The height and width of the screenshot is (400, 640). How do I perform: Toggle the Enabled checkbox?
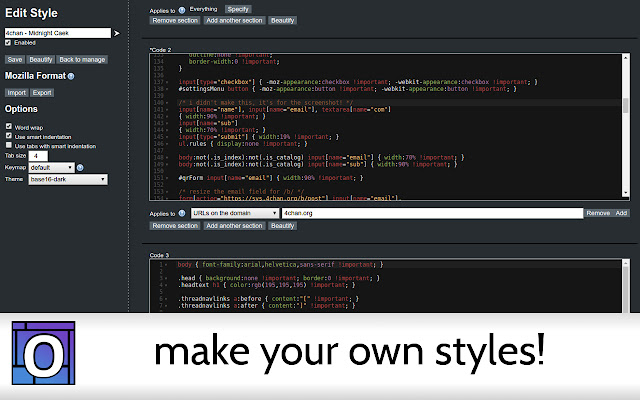(9, 44)
